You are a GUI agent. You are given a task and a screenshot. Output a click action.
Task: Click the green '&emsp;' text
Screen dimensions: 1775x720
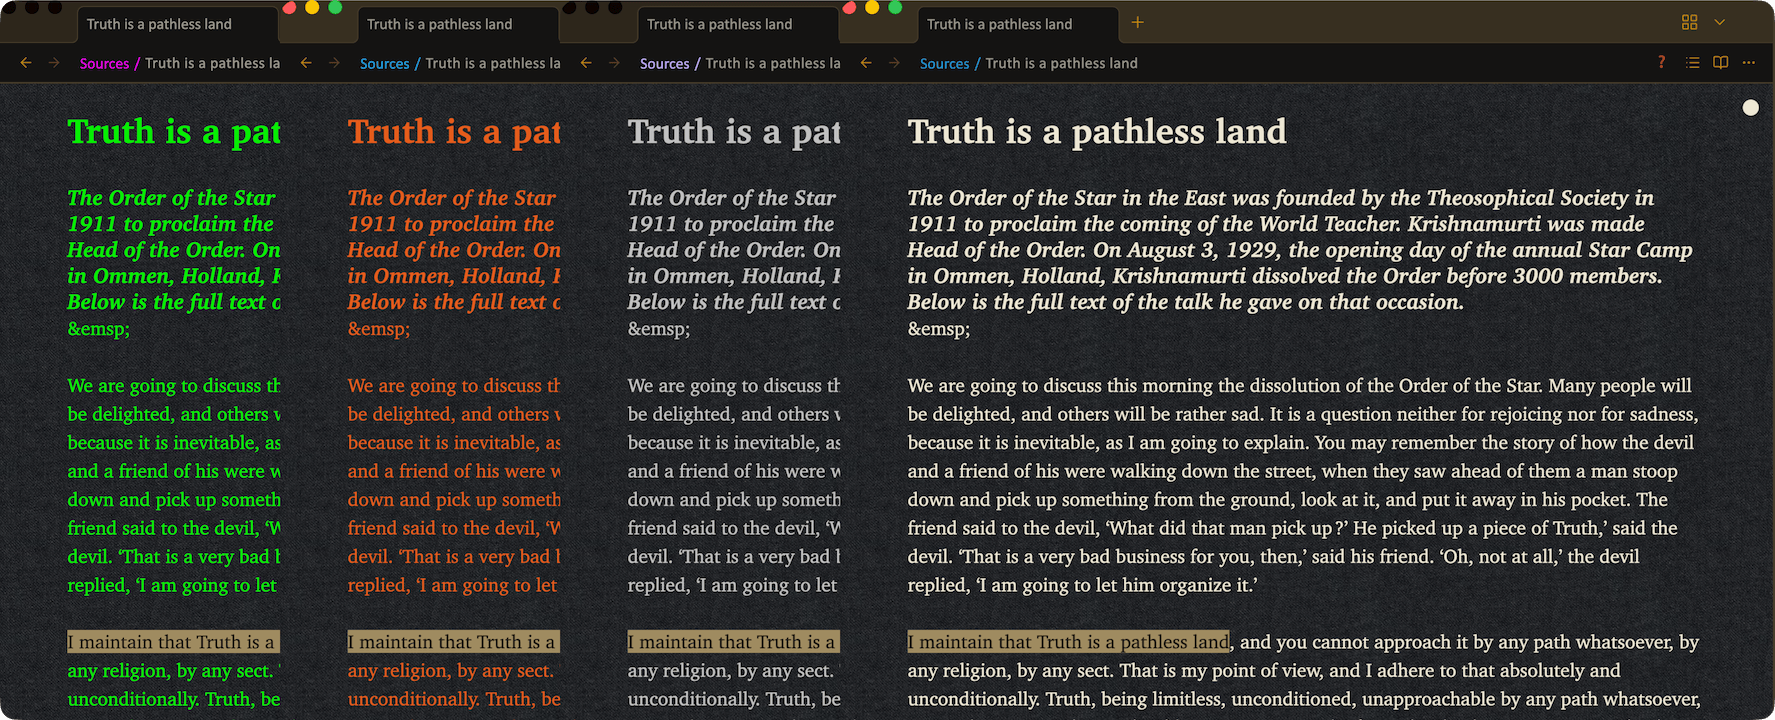(98, 329)
